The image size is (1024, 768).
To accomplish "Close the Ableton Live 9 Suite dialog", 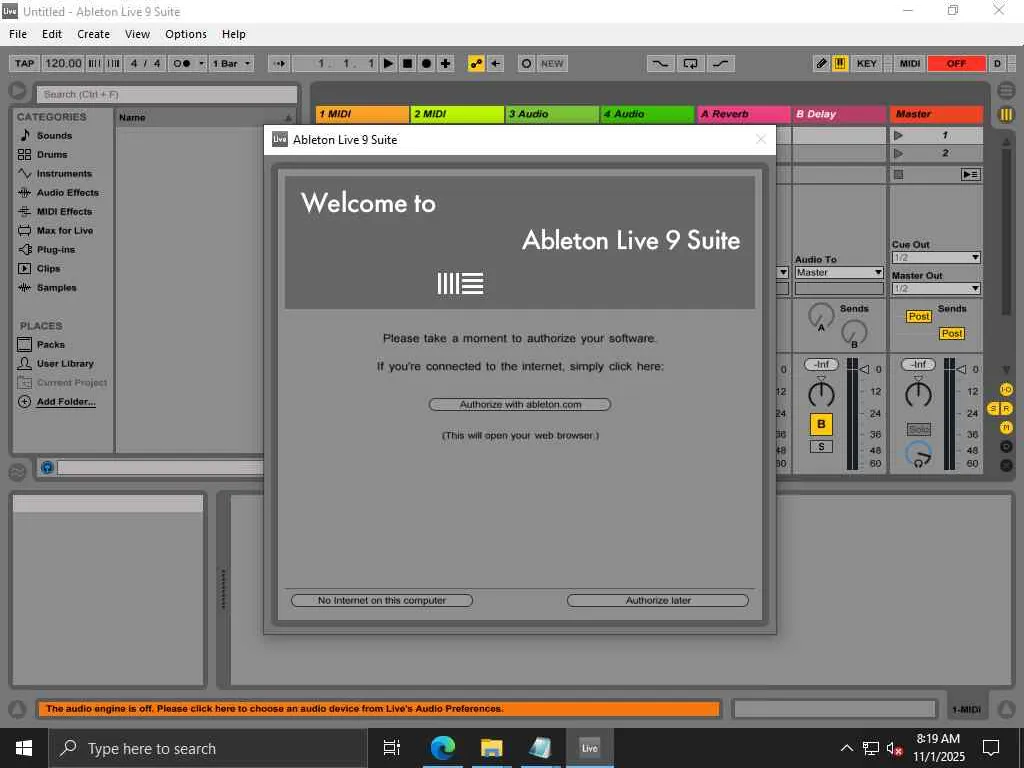I will pos(760,139).
